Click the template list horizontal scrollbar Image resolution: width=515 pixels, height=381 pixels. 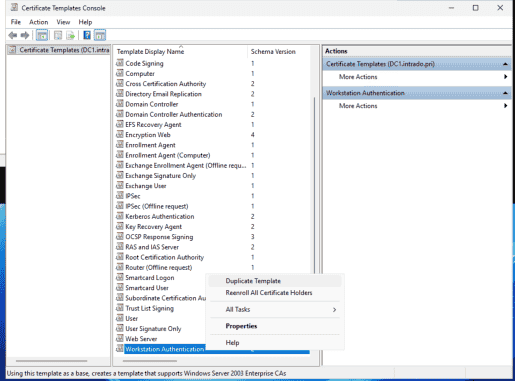[150, 361]
